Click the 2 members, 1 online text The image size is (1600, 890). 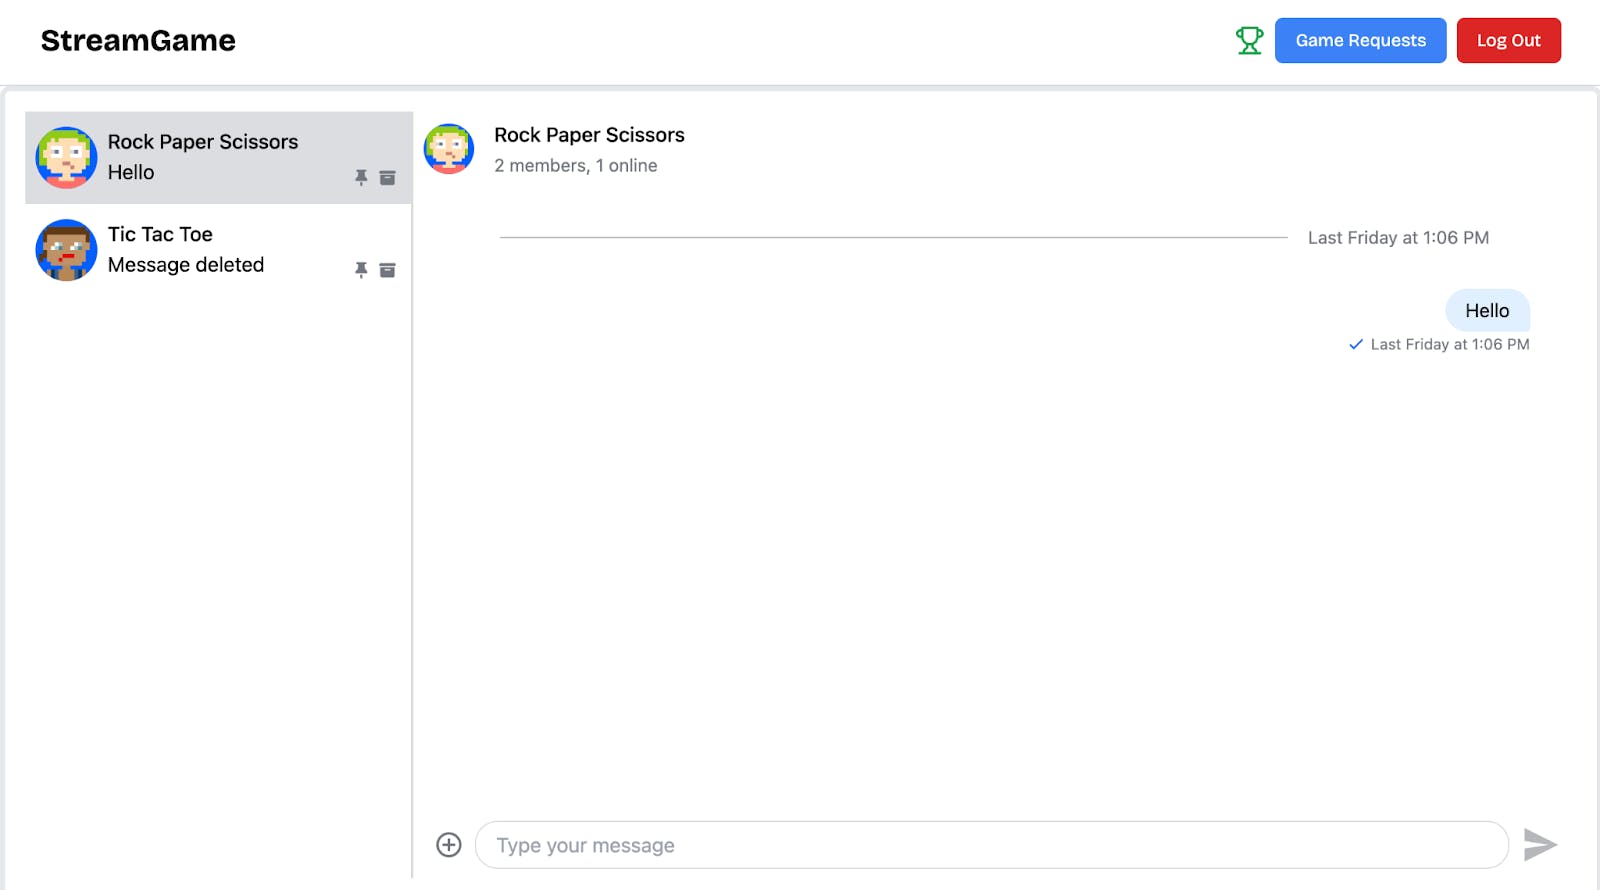575,166
